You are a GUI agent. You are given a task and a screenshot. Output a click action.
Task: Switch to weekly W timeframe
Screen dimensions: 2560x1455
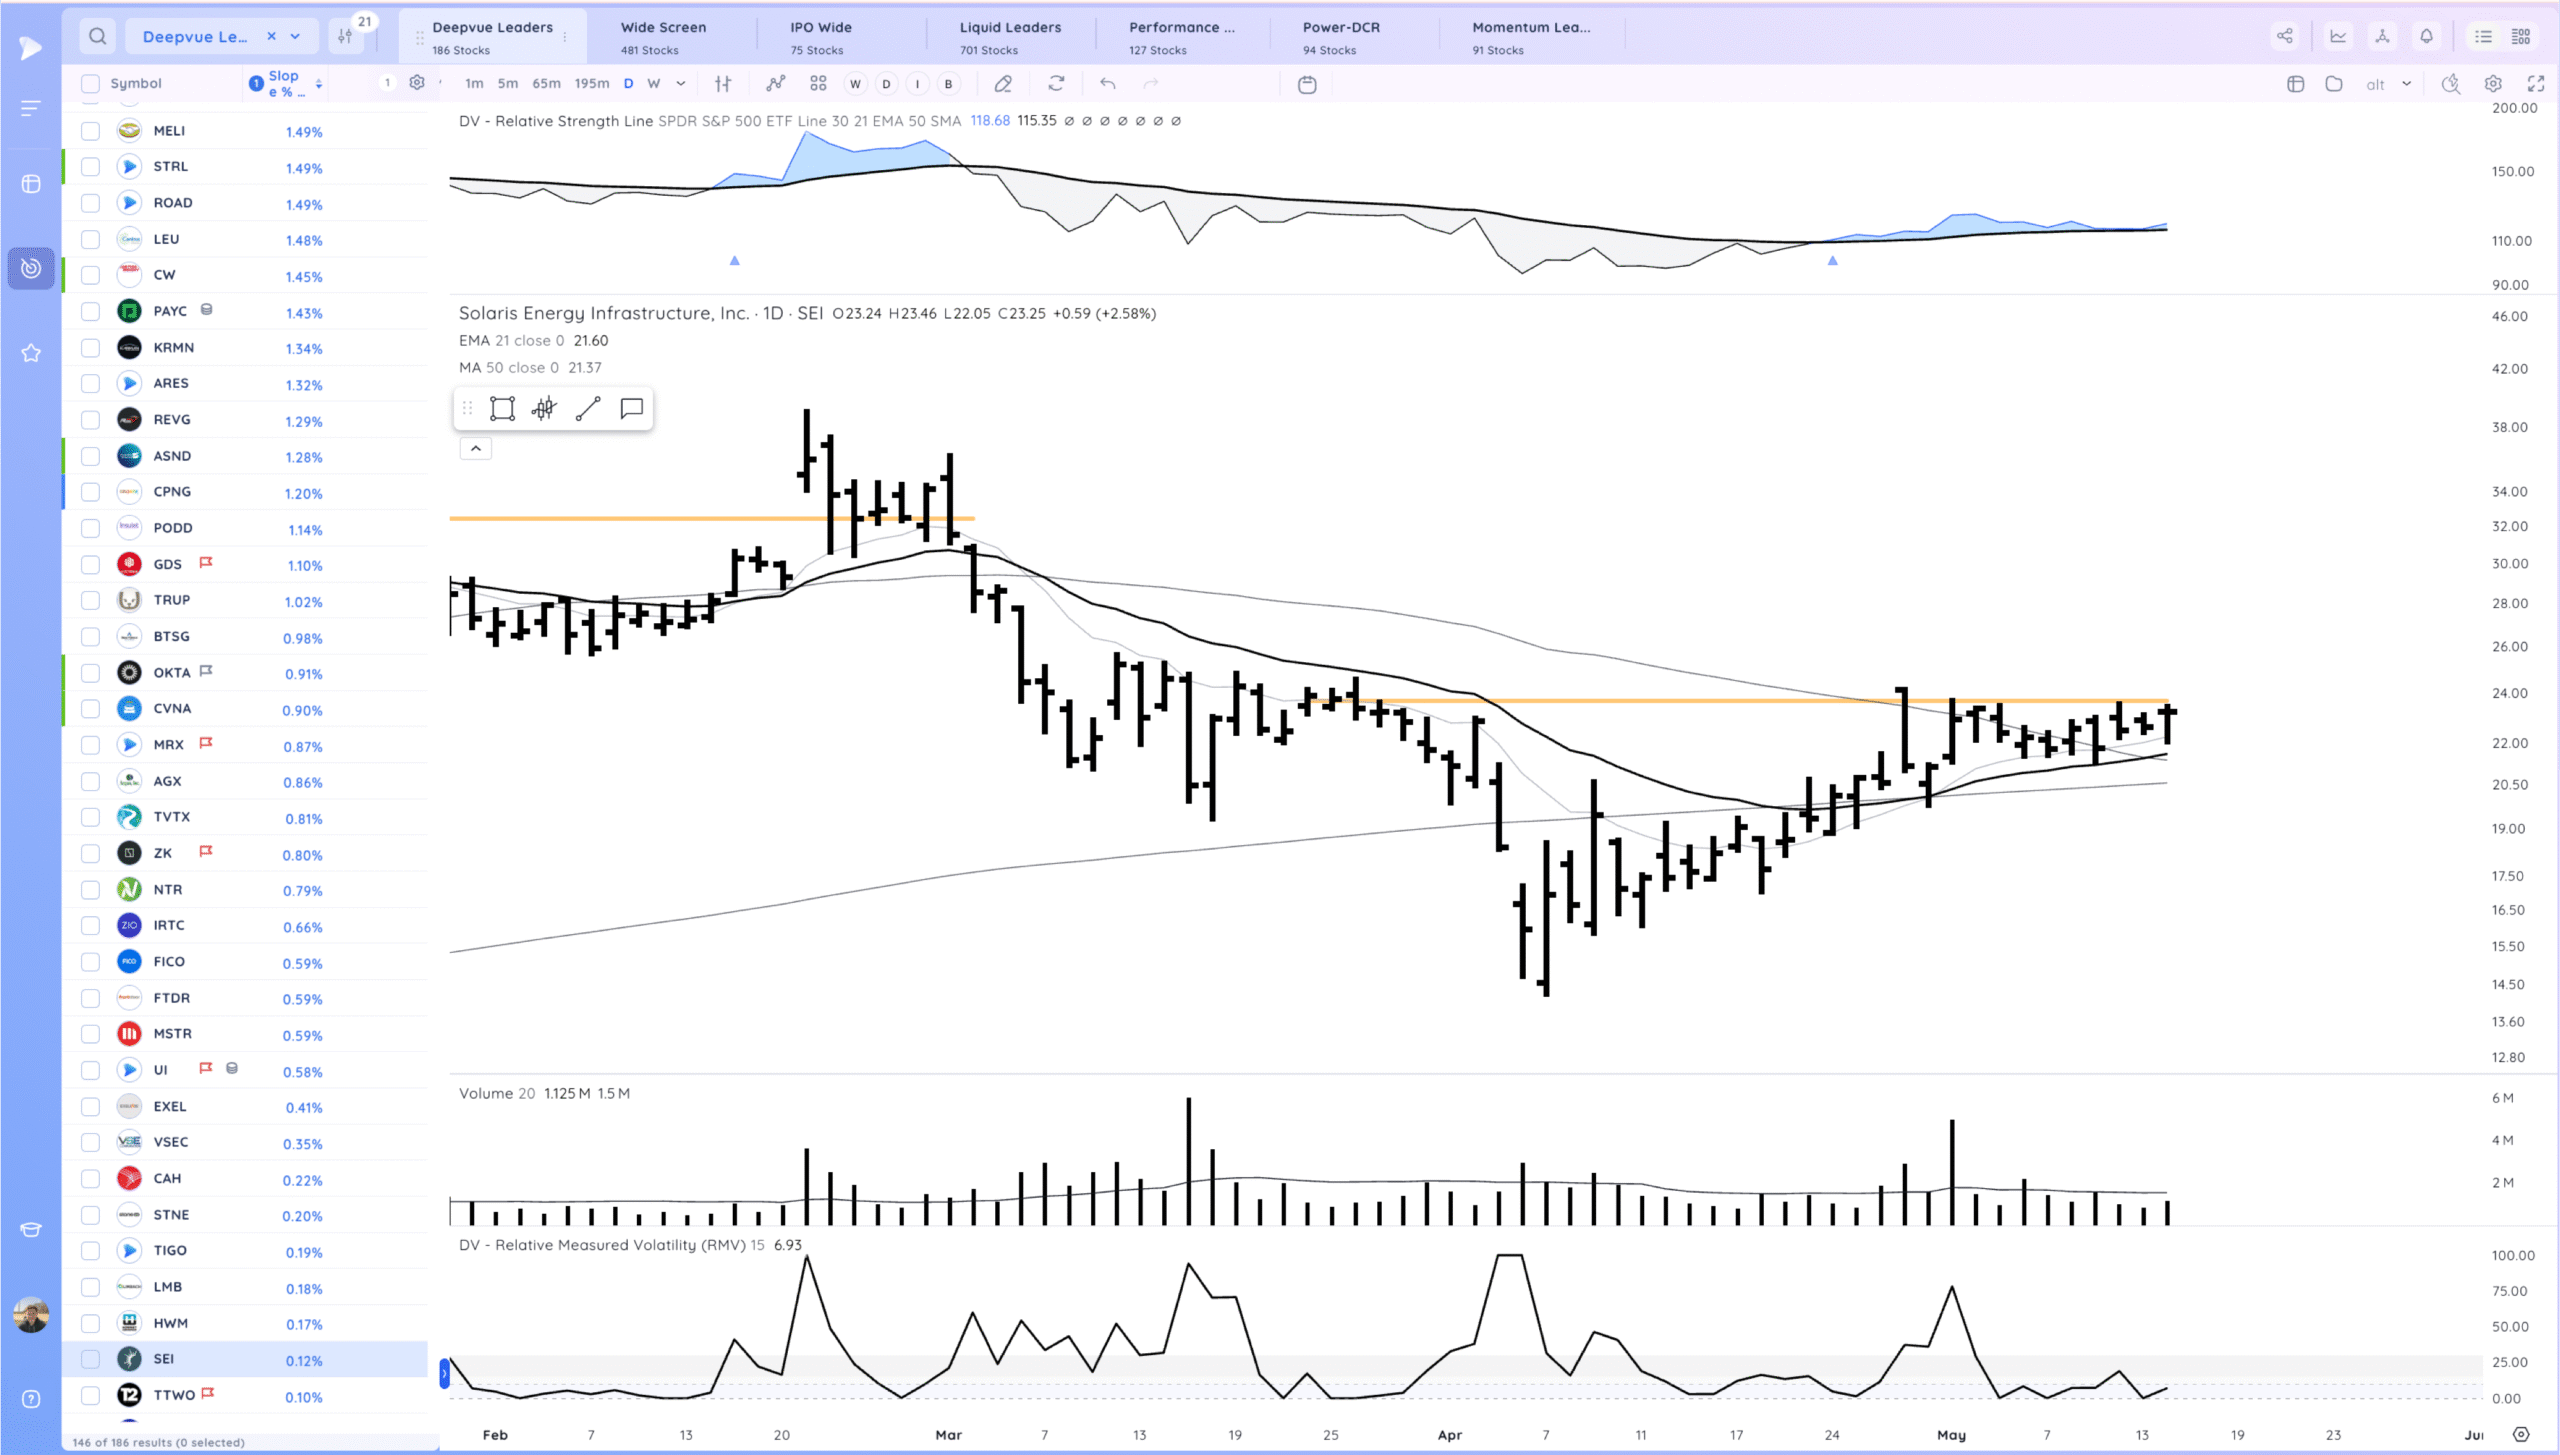tap(653, 84)
